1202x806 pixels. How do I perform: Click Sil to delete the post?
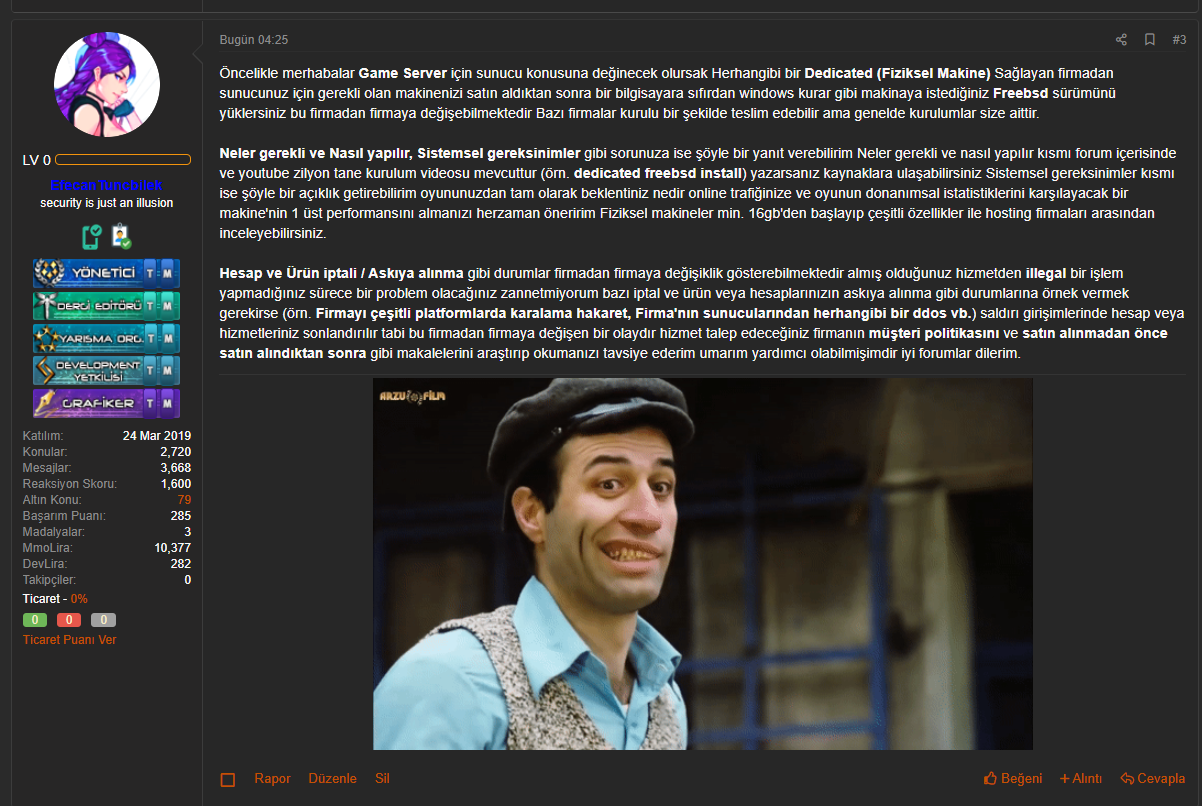382,779
